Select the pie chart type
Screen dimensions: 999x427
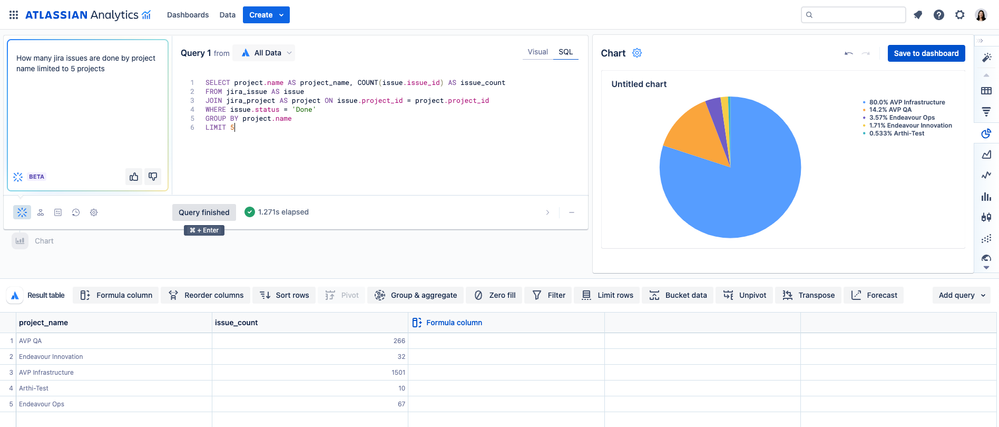[x=986, y=134]
